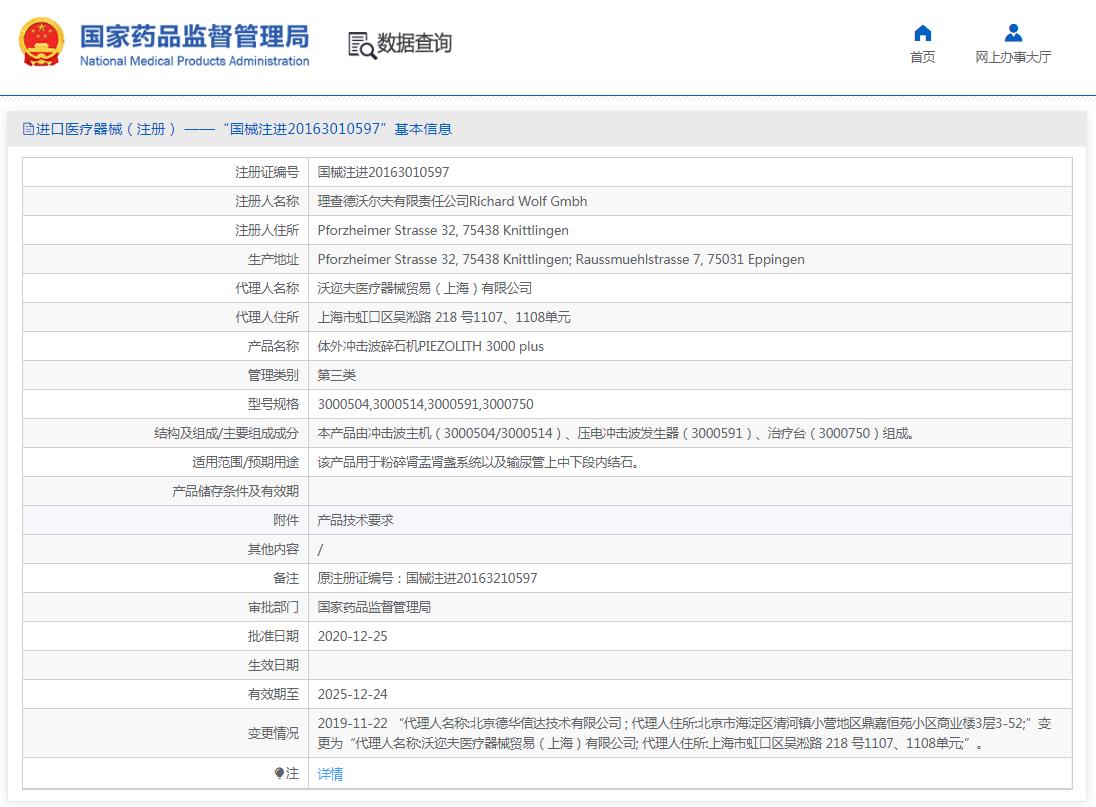Click the 备注 row label

click(286, 578)
